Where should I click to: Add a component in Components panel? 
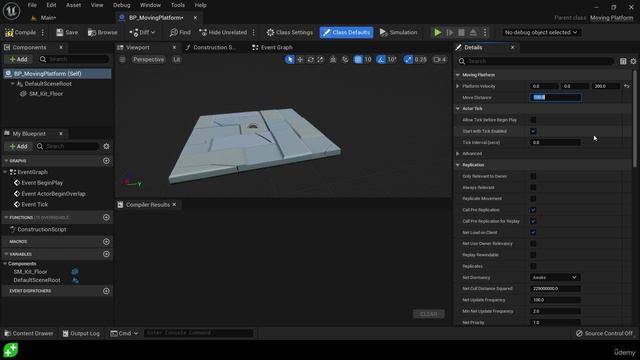coord(18,60)
